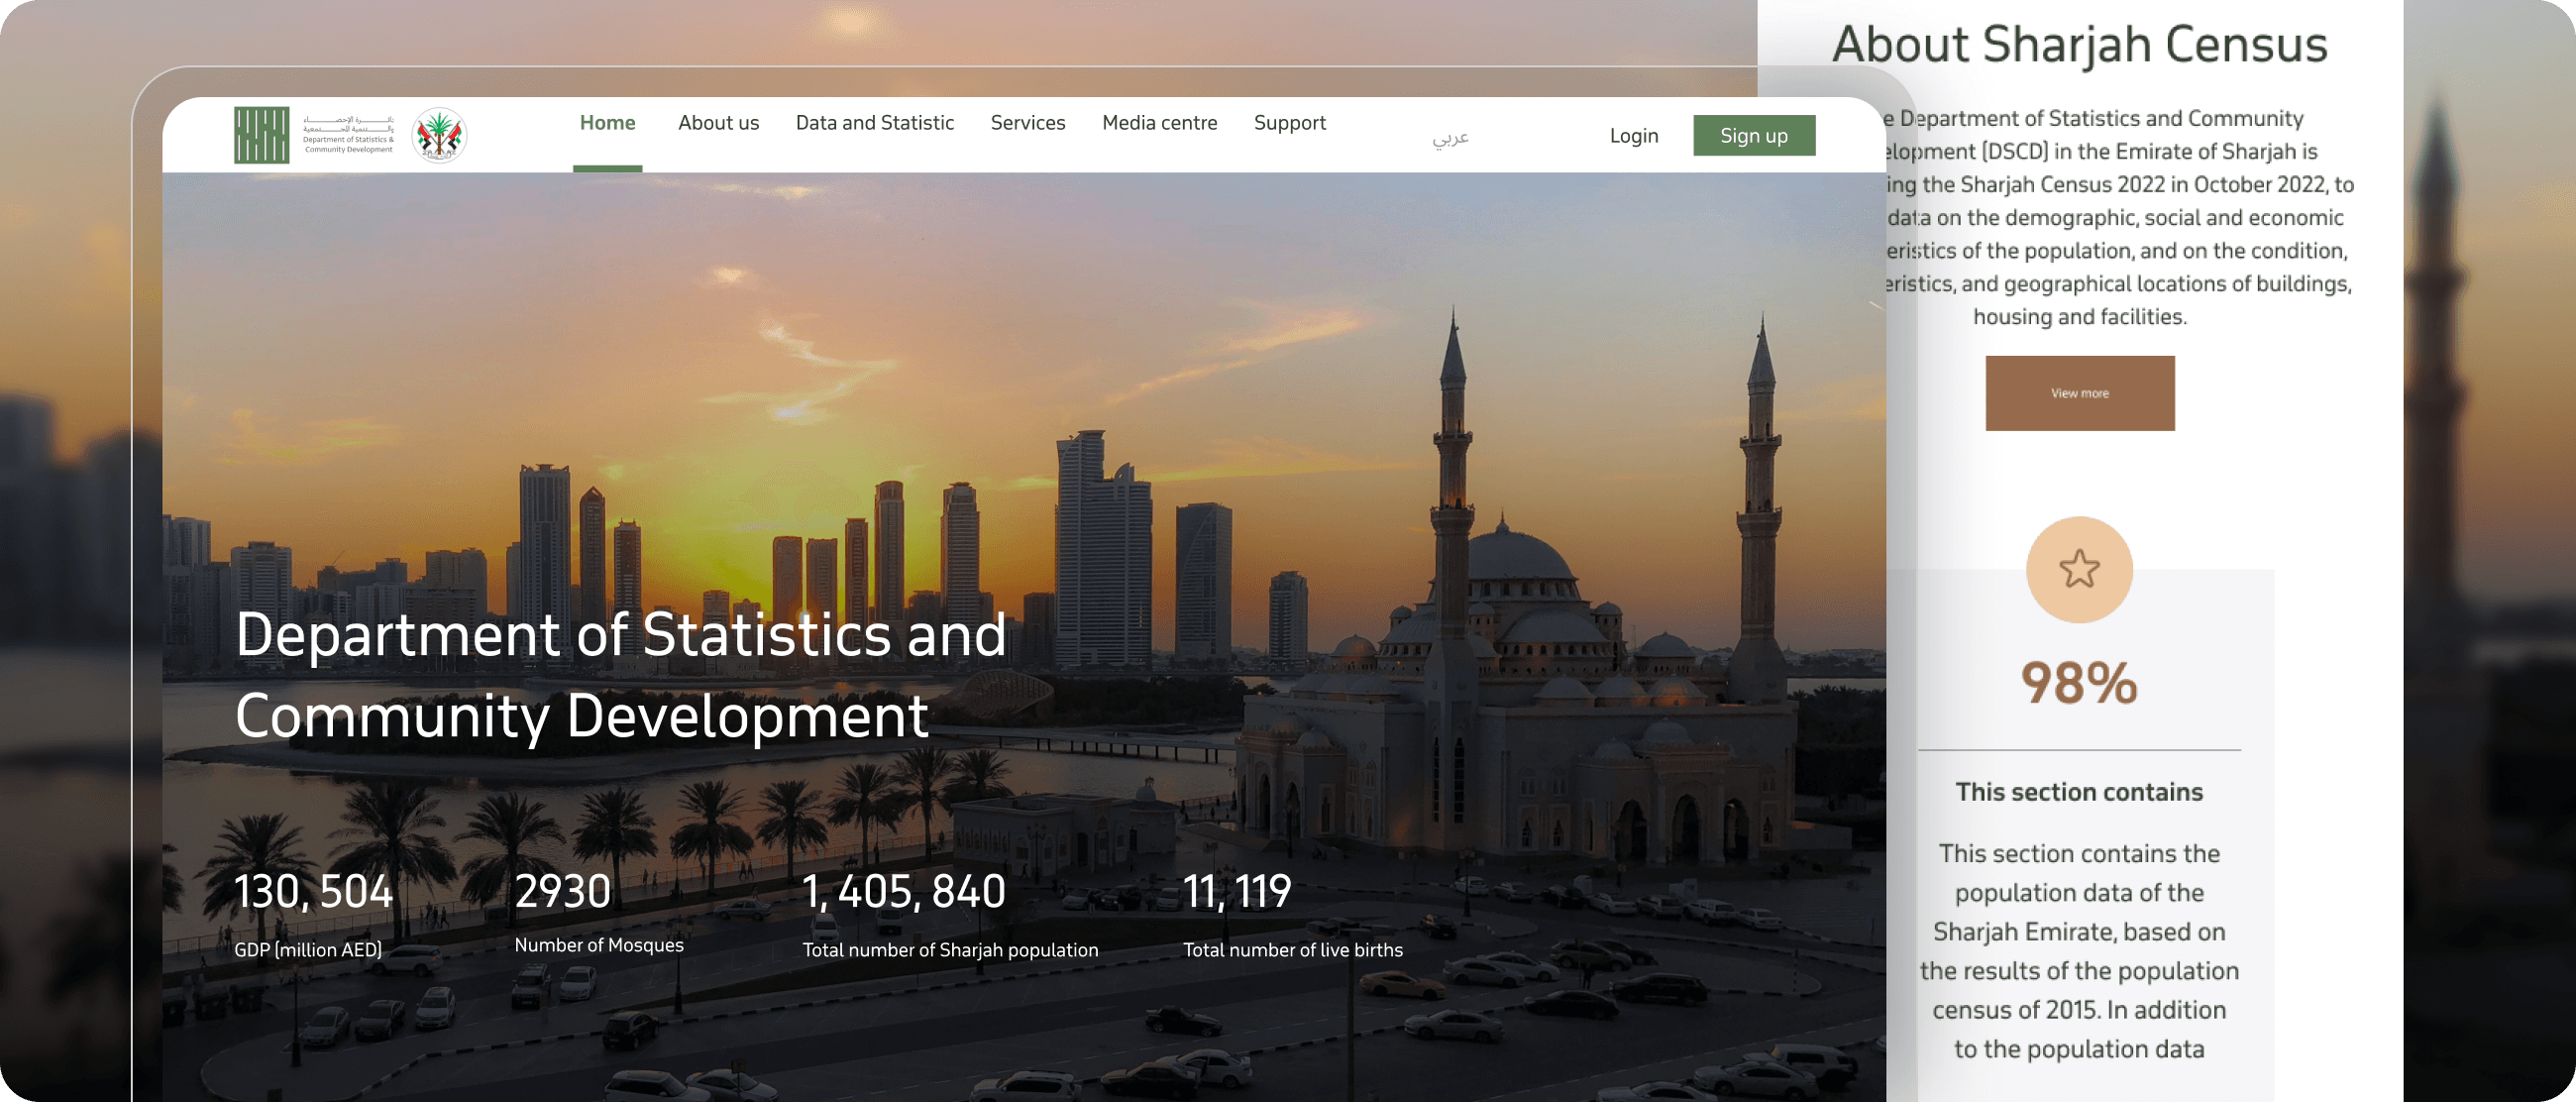2576x1102 pixels.
Task: Open Data and Statistic menu
Action: 874,123
